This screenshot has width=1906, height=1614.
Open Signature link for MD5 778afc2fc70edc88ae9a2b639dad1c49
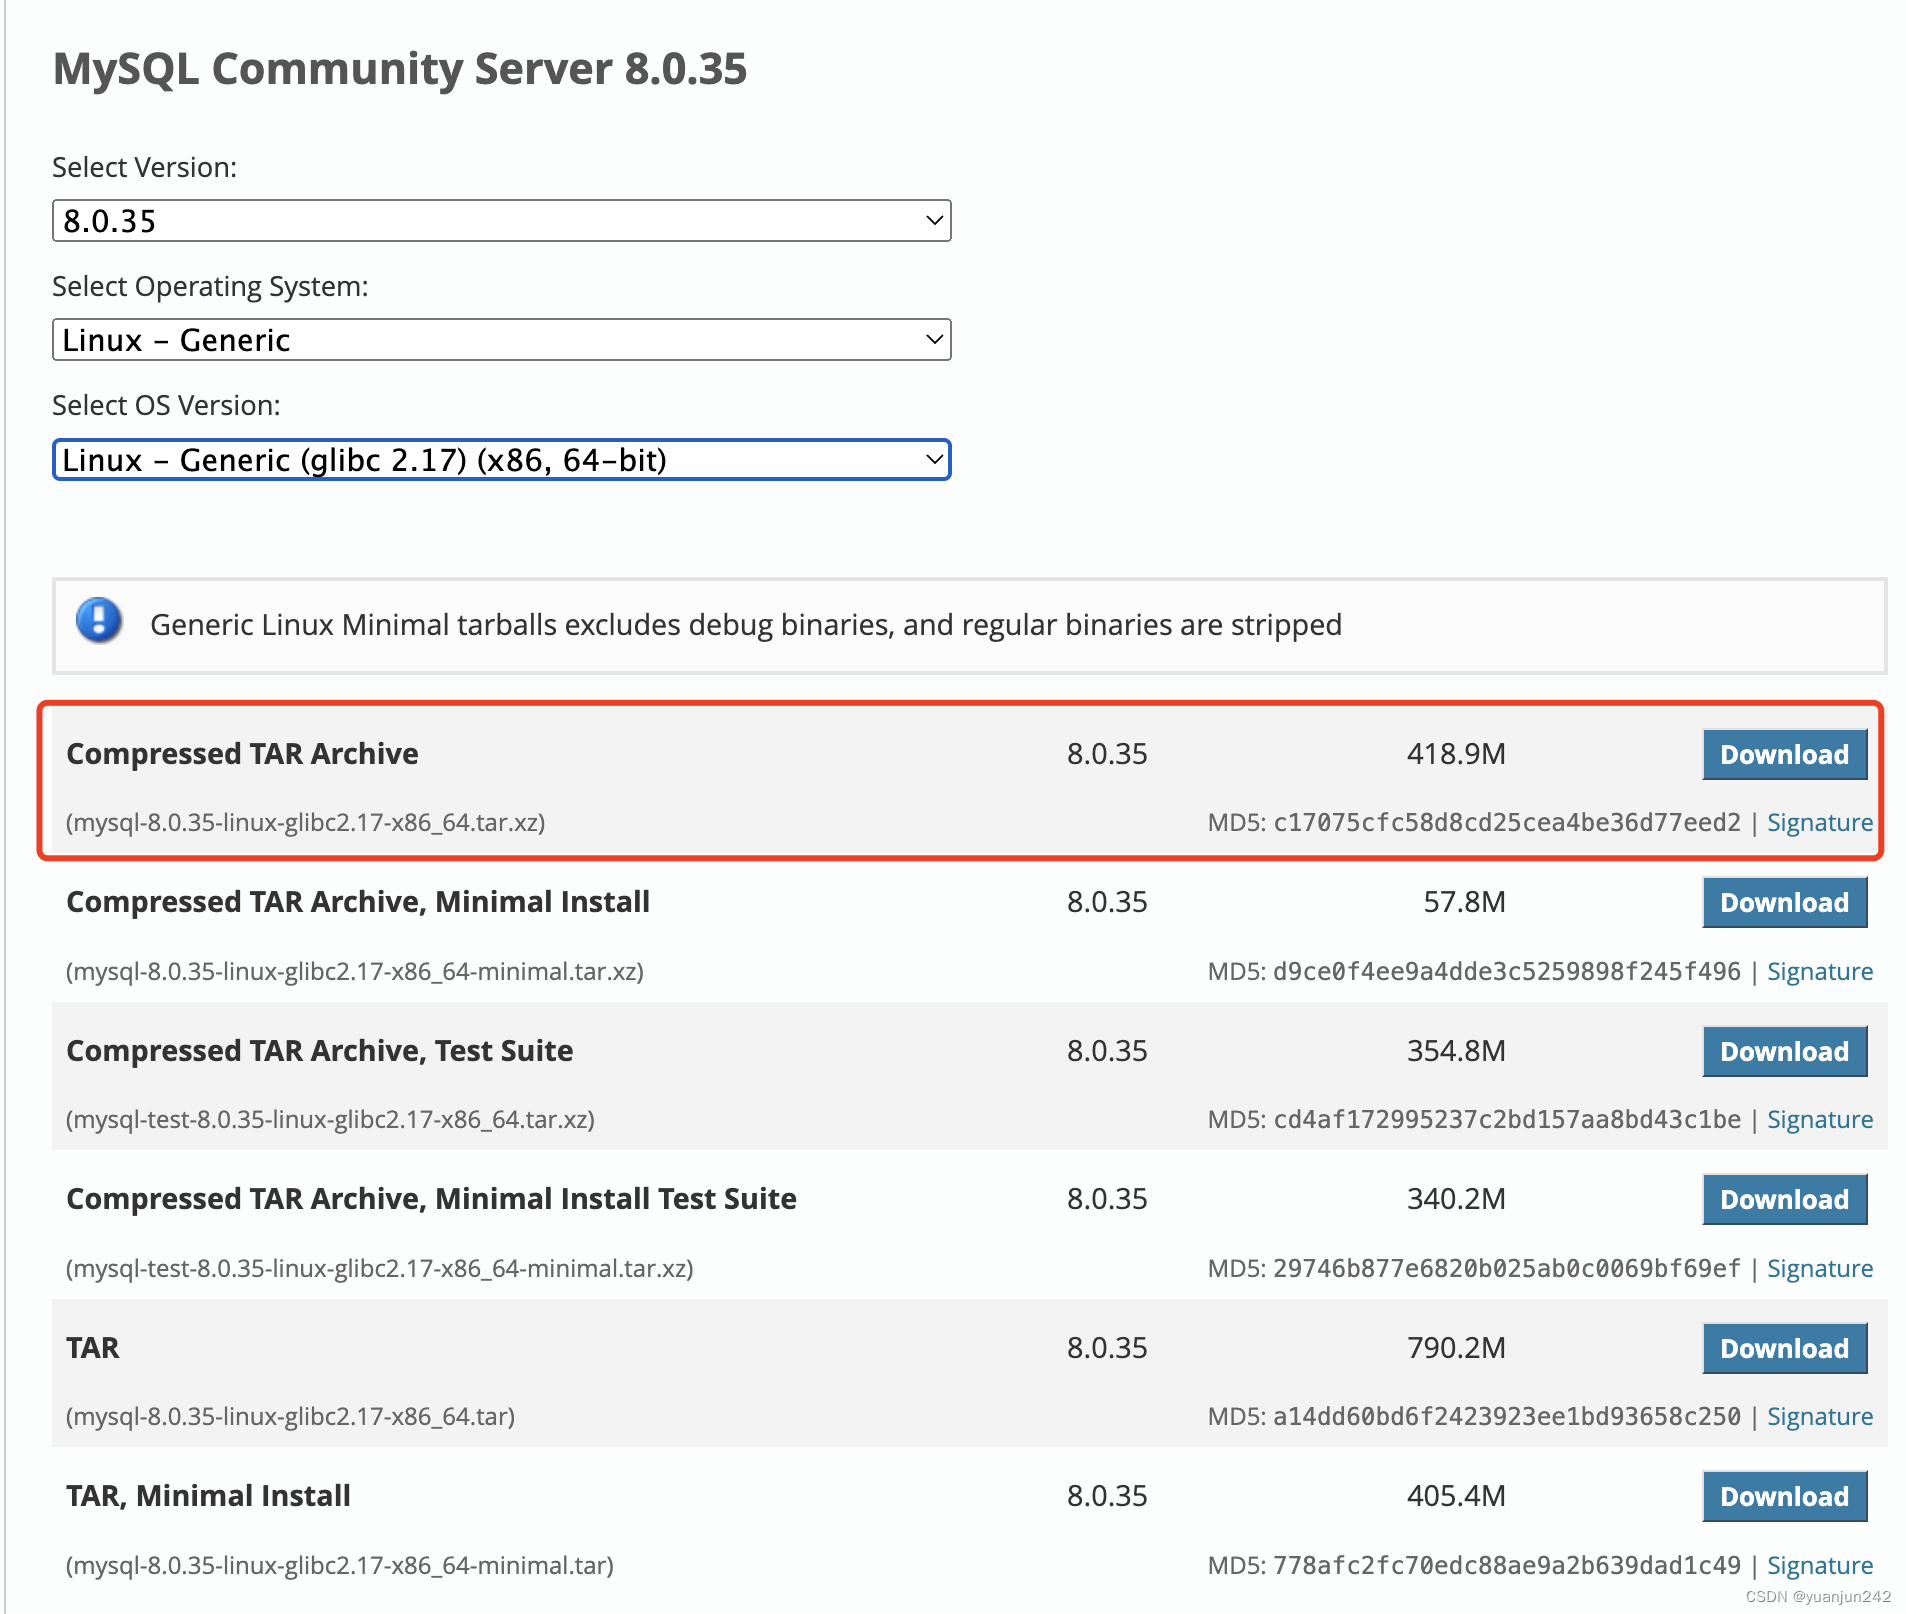coord(1819,1566)
